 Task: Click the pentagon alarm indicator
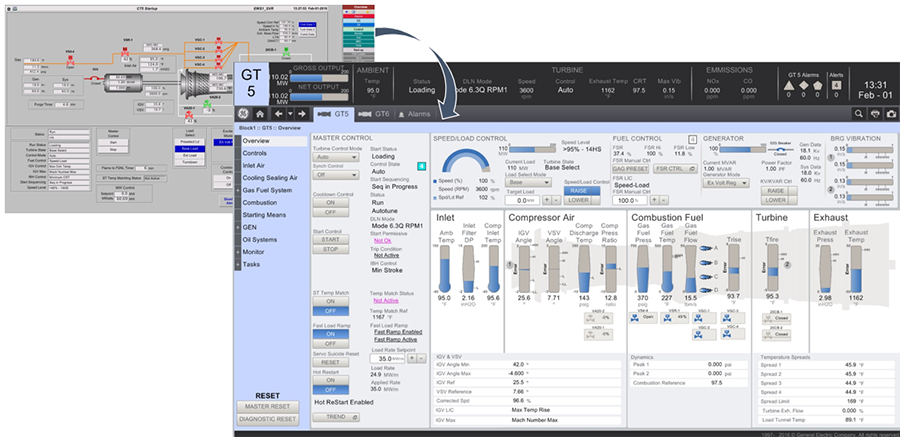pos(817,86)
